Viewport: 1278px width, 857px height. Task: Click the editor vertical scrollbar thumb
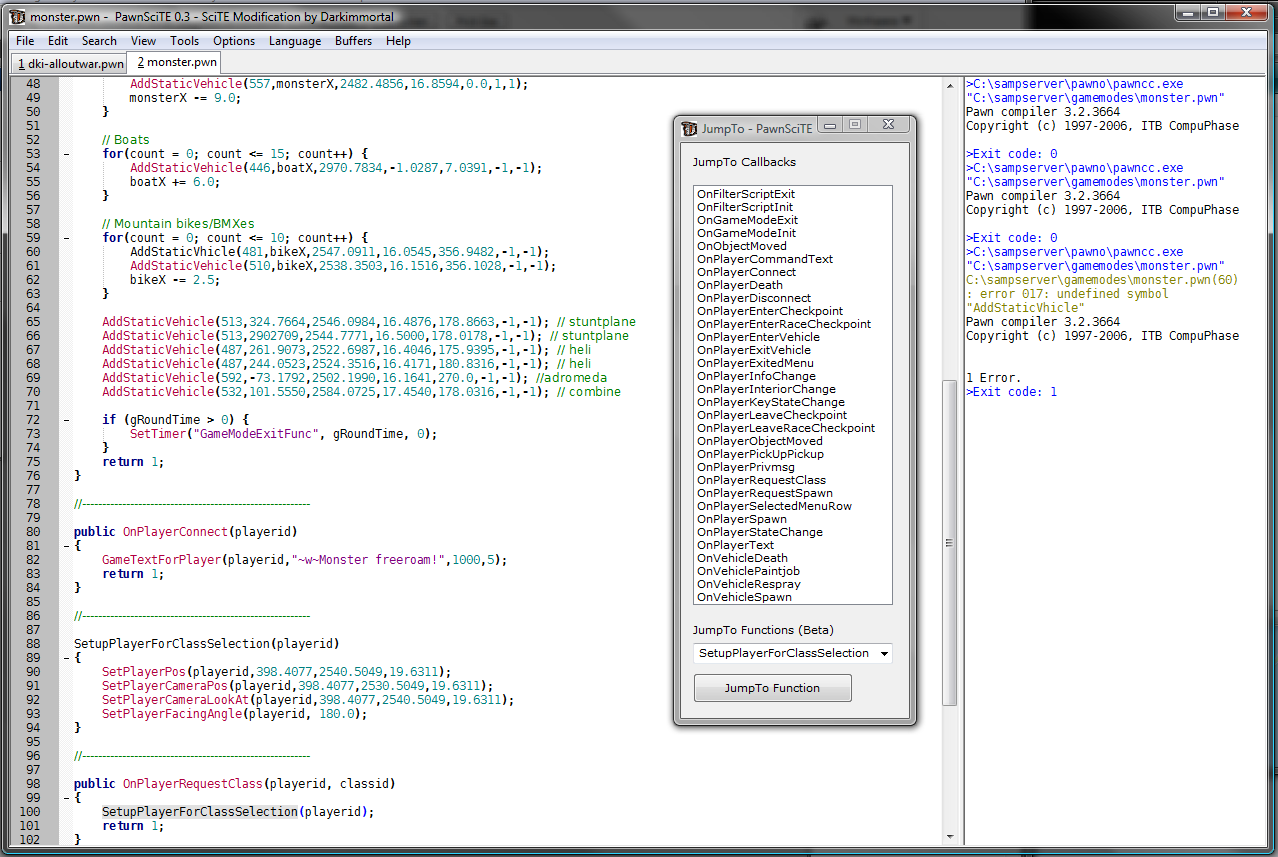(x=950, y=543)
